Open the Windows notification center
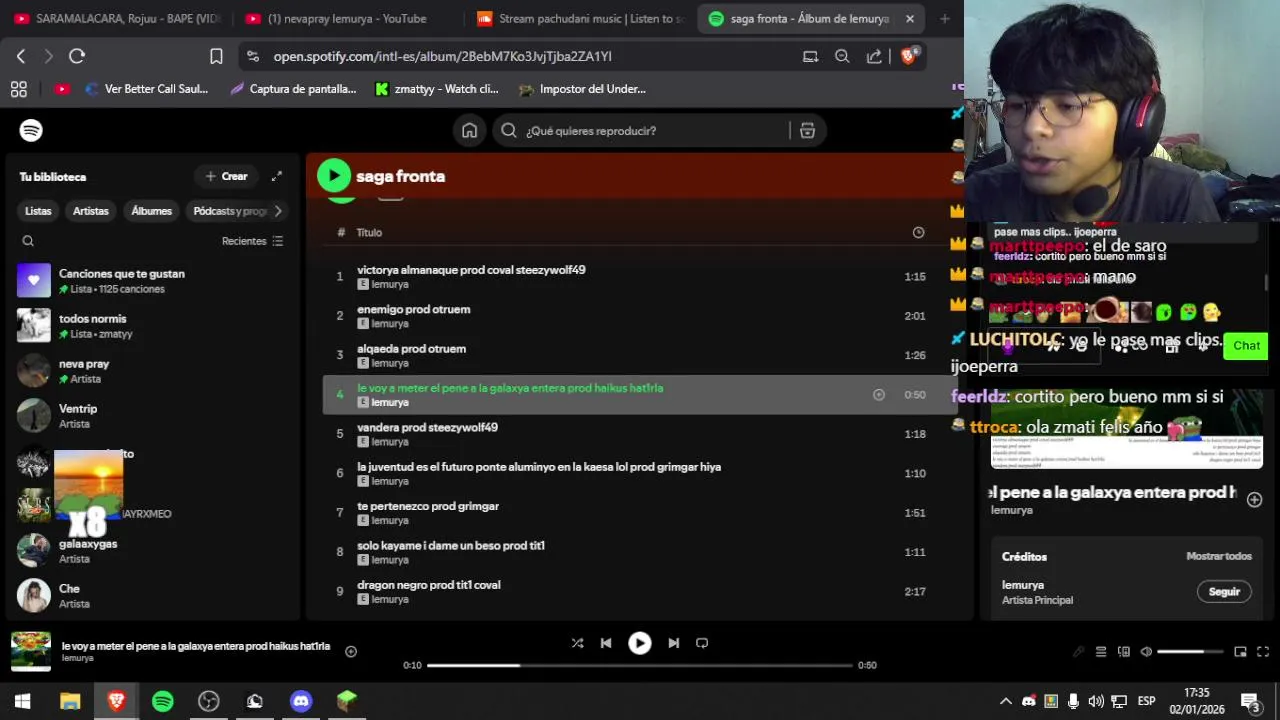The image size is (1280, 720). [1250, 701]
